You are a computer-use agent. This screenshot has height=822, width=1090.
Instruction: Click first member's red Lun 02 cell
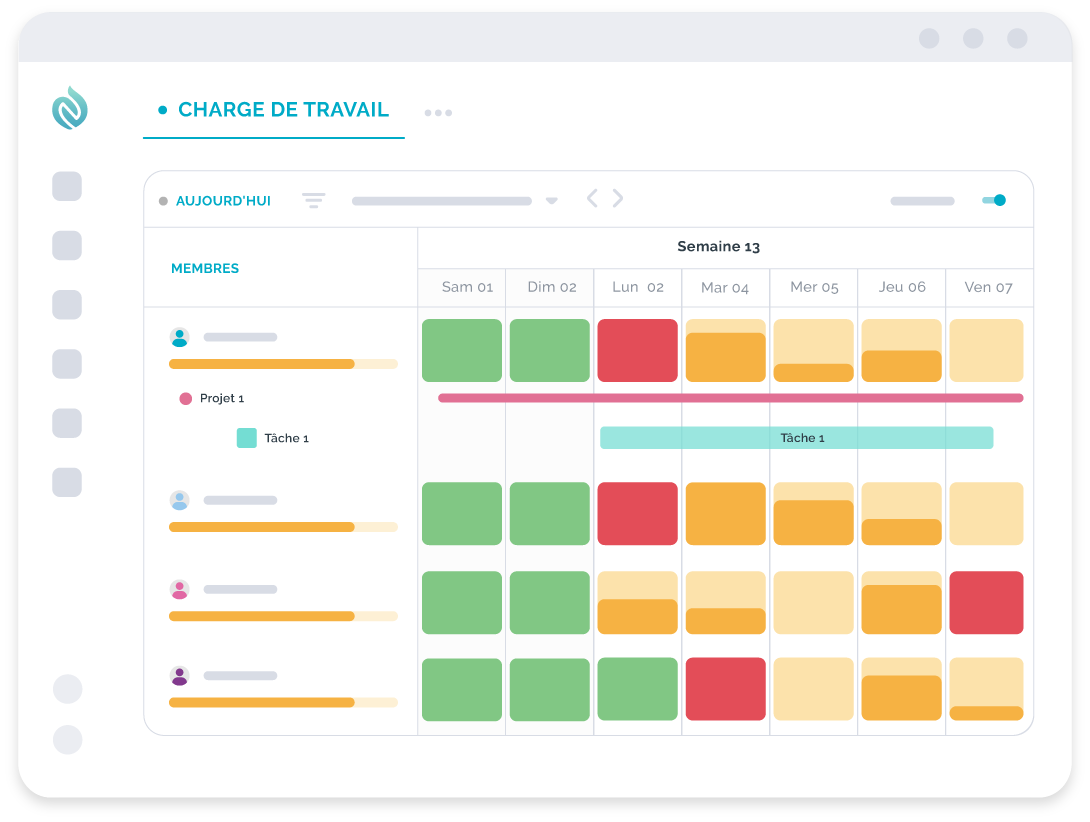[x=637, y=350]
